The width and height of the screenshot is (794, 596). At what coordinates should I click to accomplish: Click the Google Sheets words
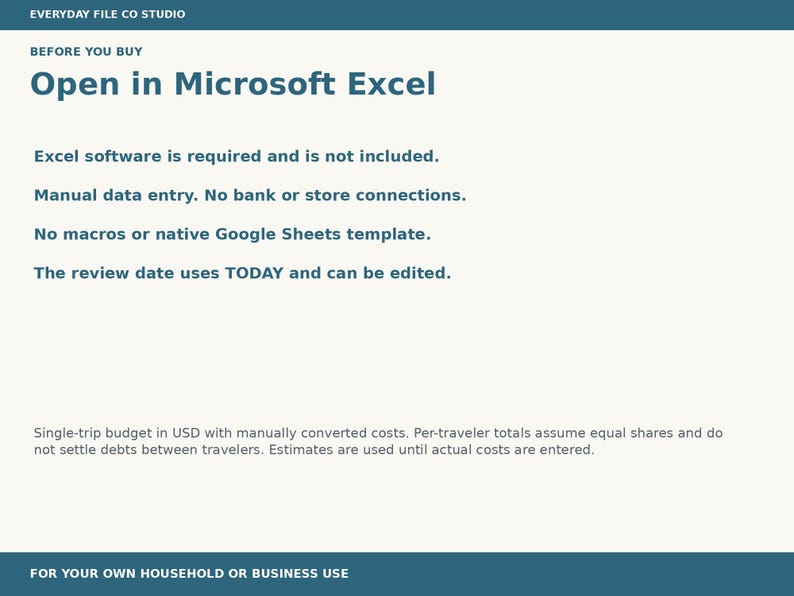pos(278,234)
